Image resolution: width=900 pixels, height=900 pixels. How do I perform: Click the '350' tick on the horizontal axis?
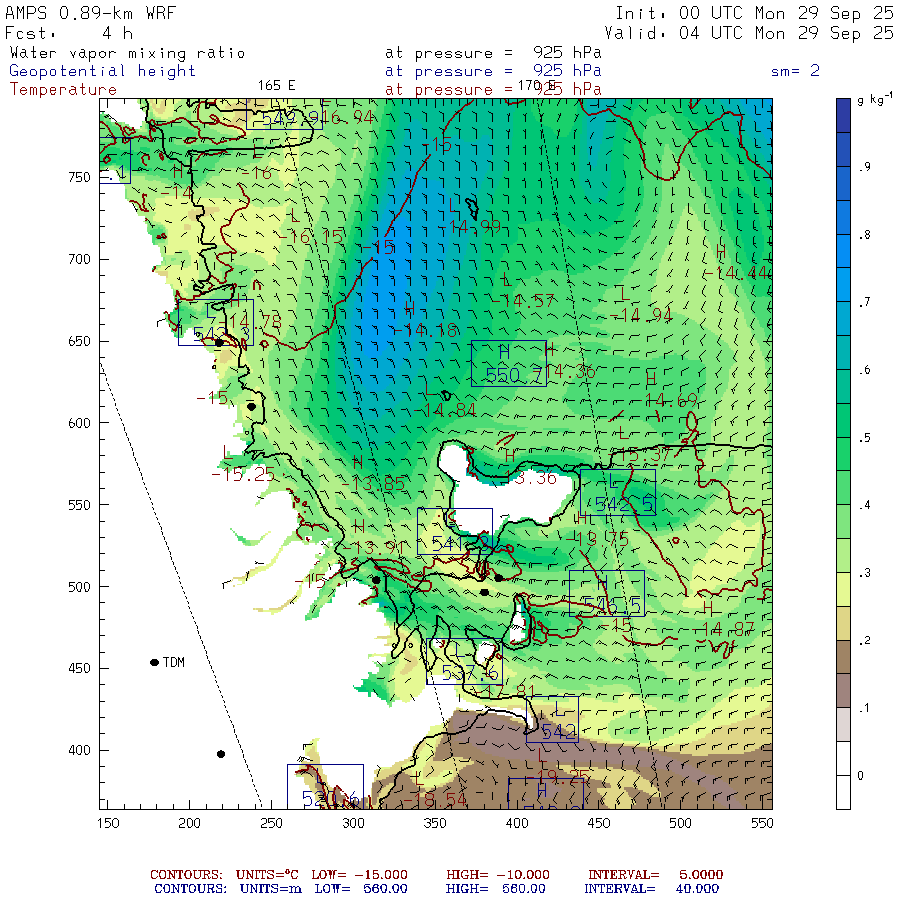coord(435,823)
